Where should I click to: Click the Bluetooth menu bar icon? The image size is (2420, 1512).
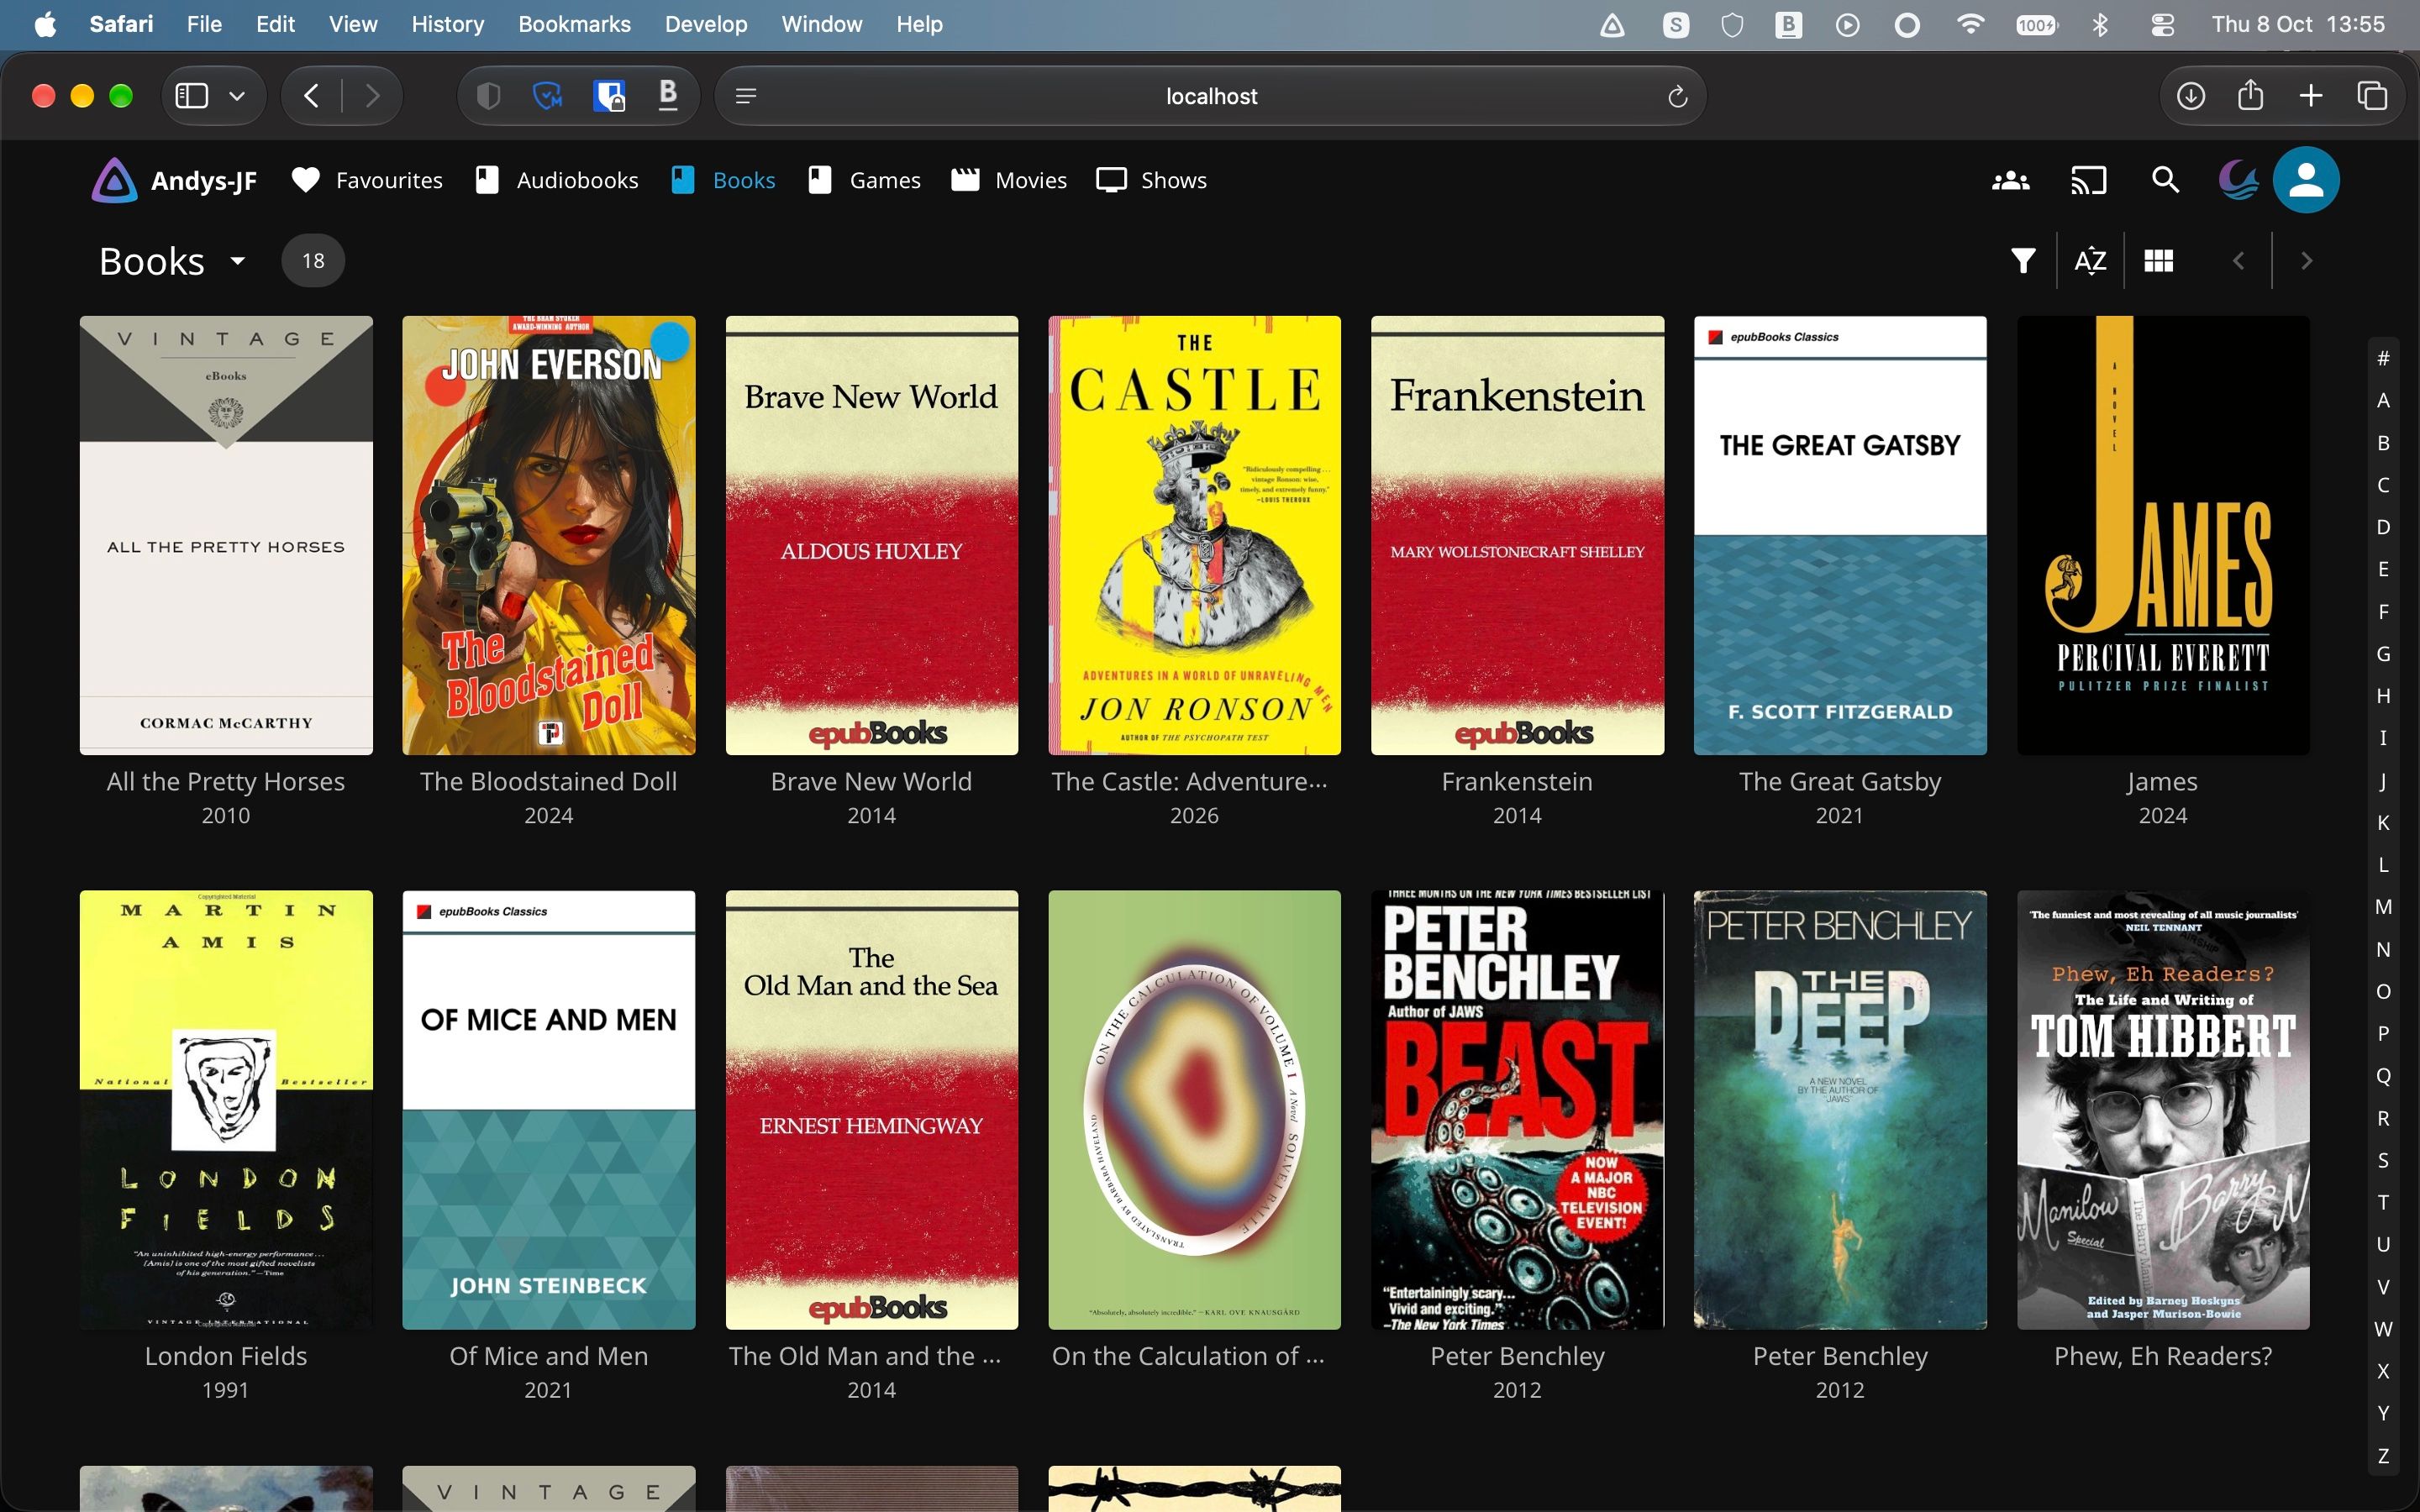click(x=2100, y=24)
